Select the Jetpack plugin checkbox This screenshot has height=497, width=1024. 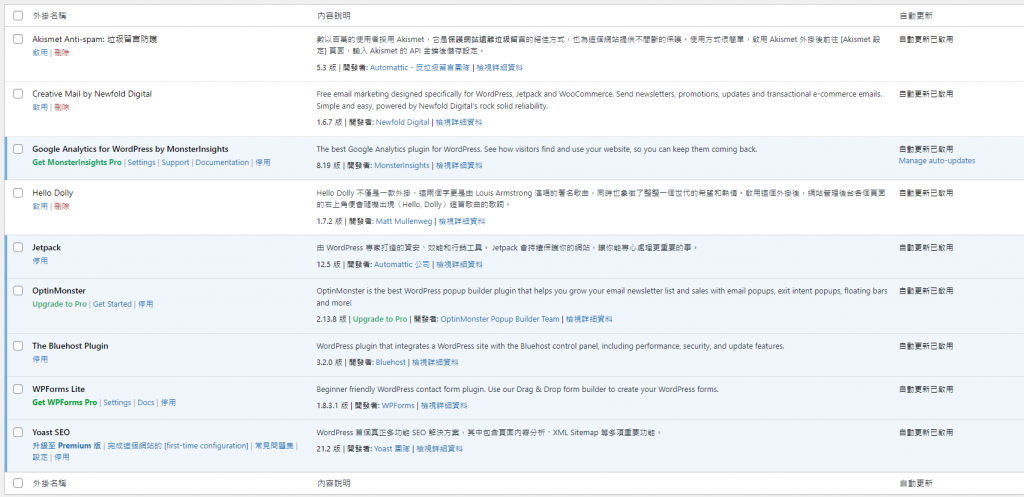(x=18, y=248)
